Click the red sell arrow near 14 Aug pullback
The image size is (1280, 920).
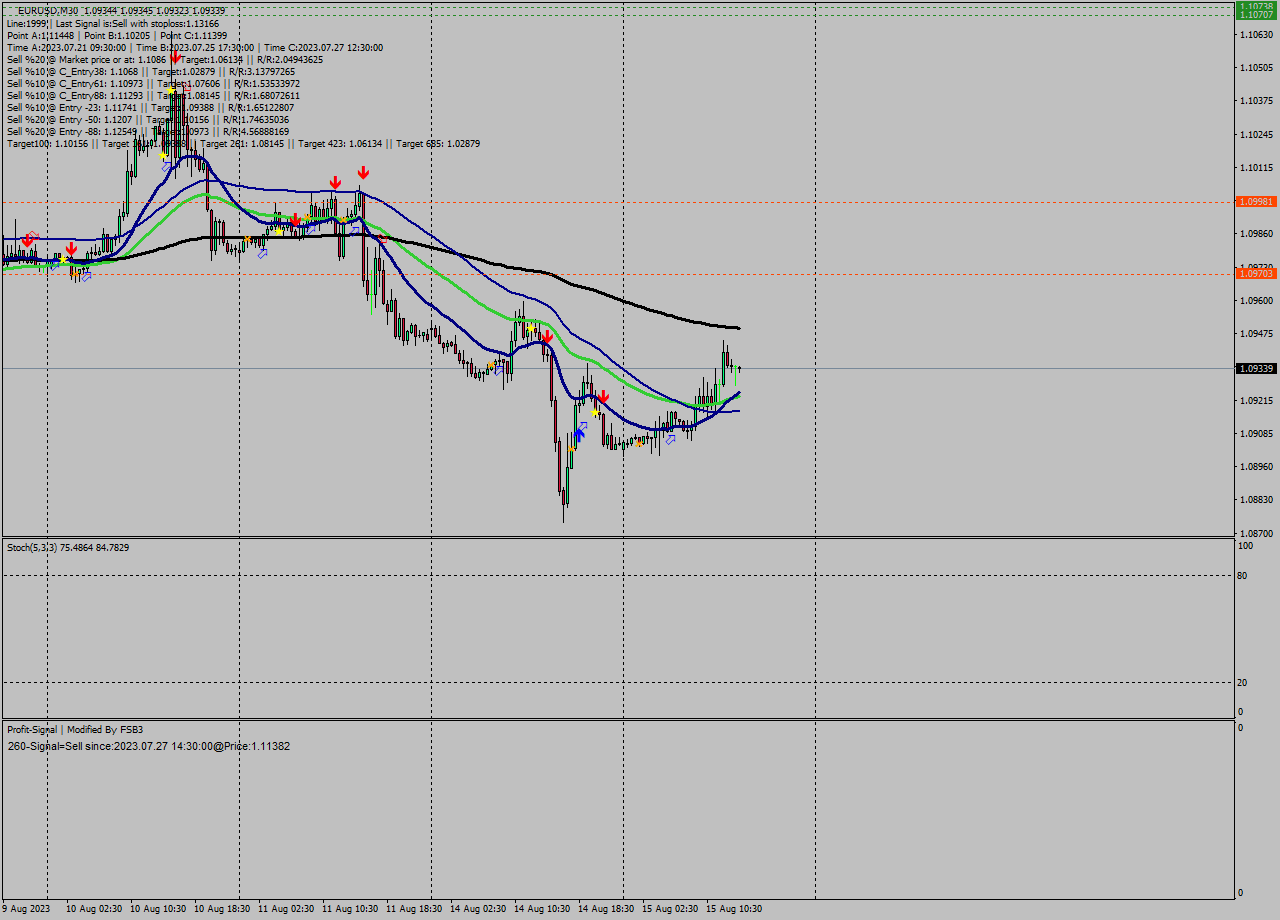[x=547, y=336]
